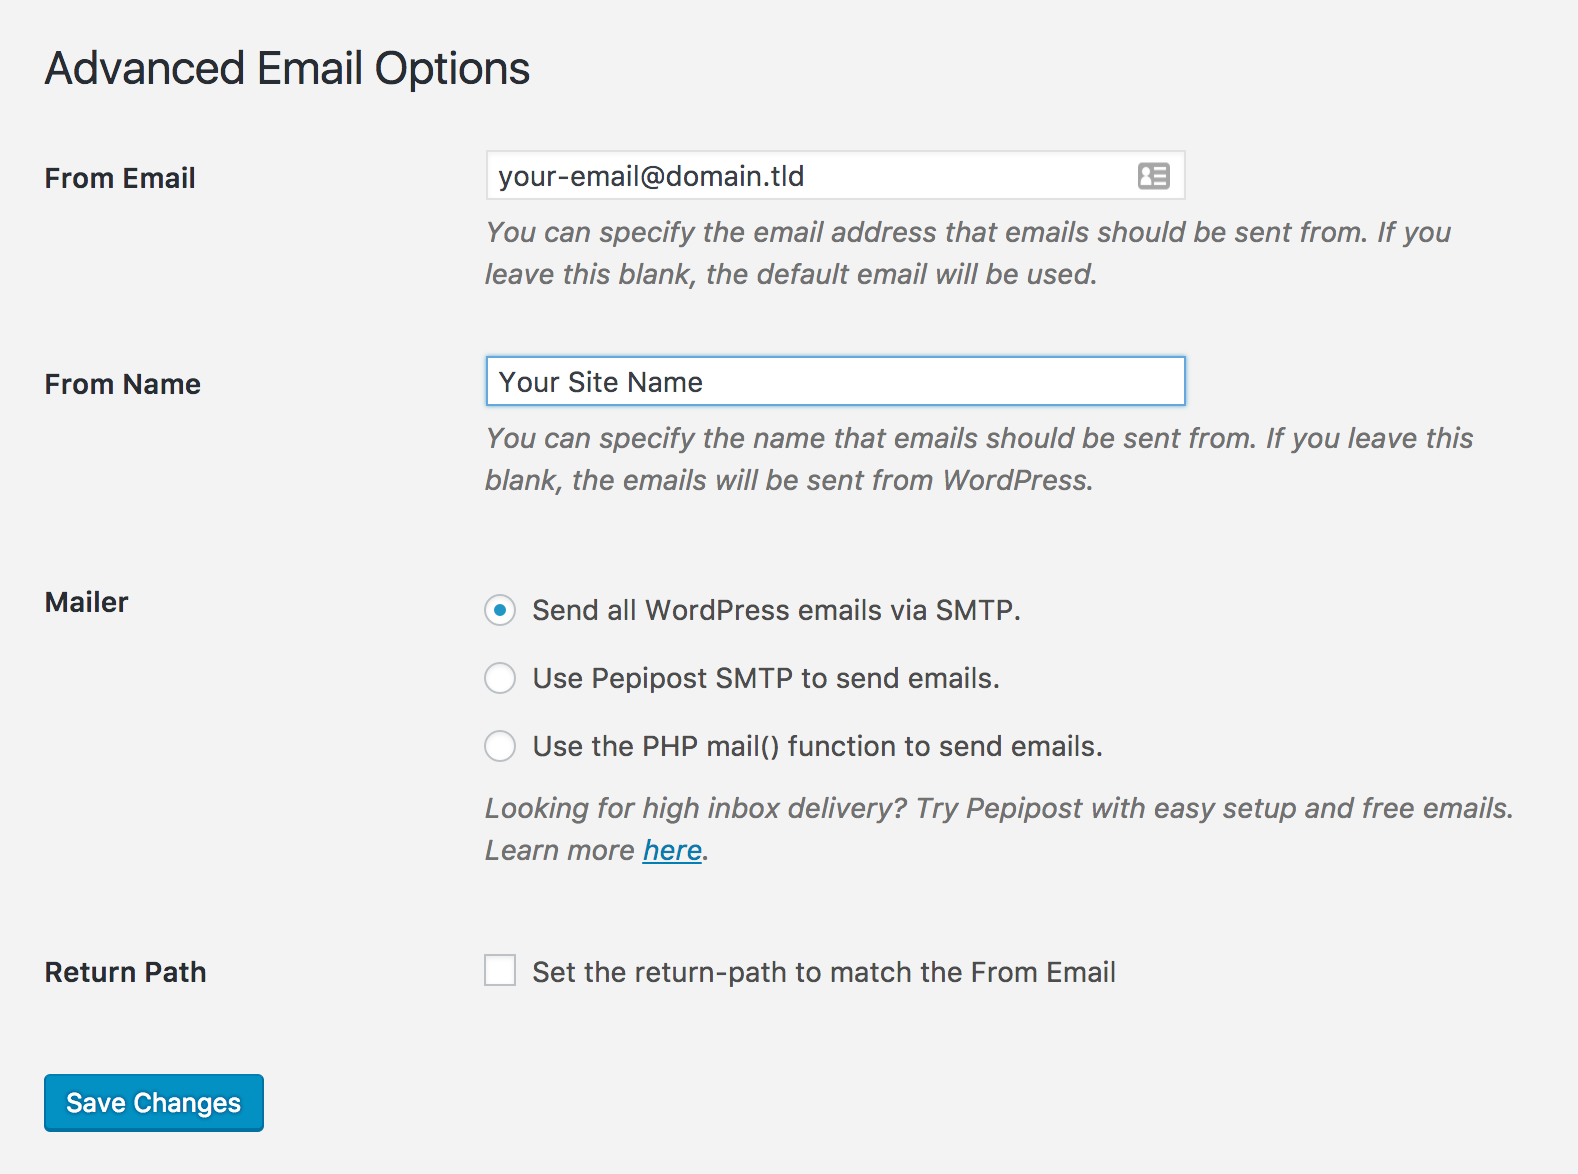Click the 'Mailer' row label

(x=87, y=602)
